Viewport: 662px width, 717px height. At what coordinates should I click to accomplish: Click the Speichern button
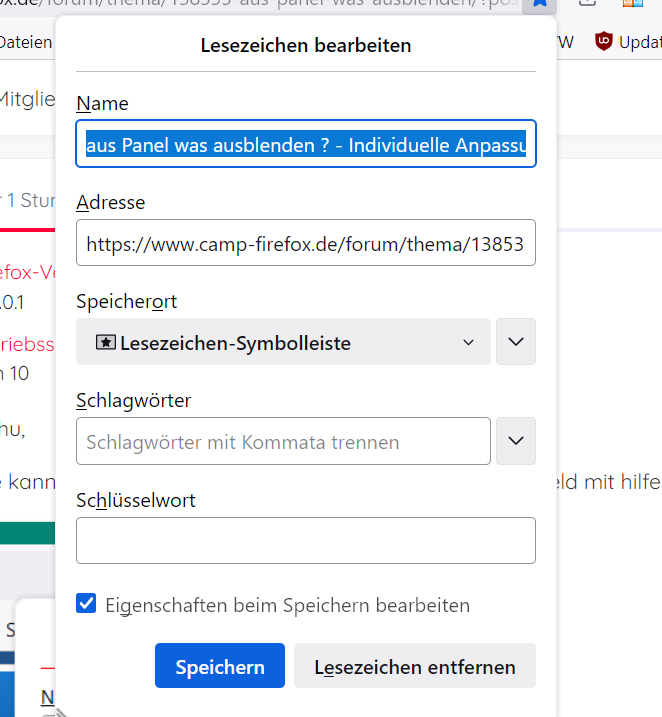(220, 666)
